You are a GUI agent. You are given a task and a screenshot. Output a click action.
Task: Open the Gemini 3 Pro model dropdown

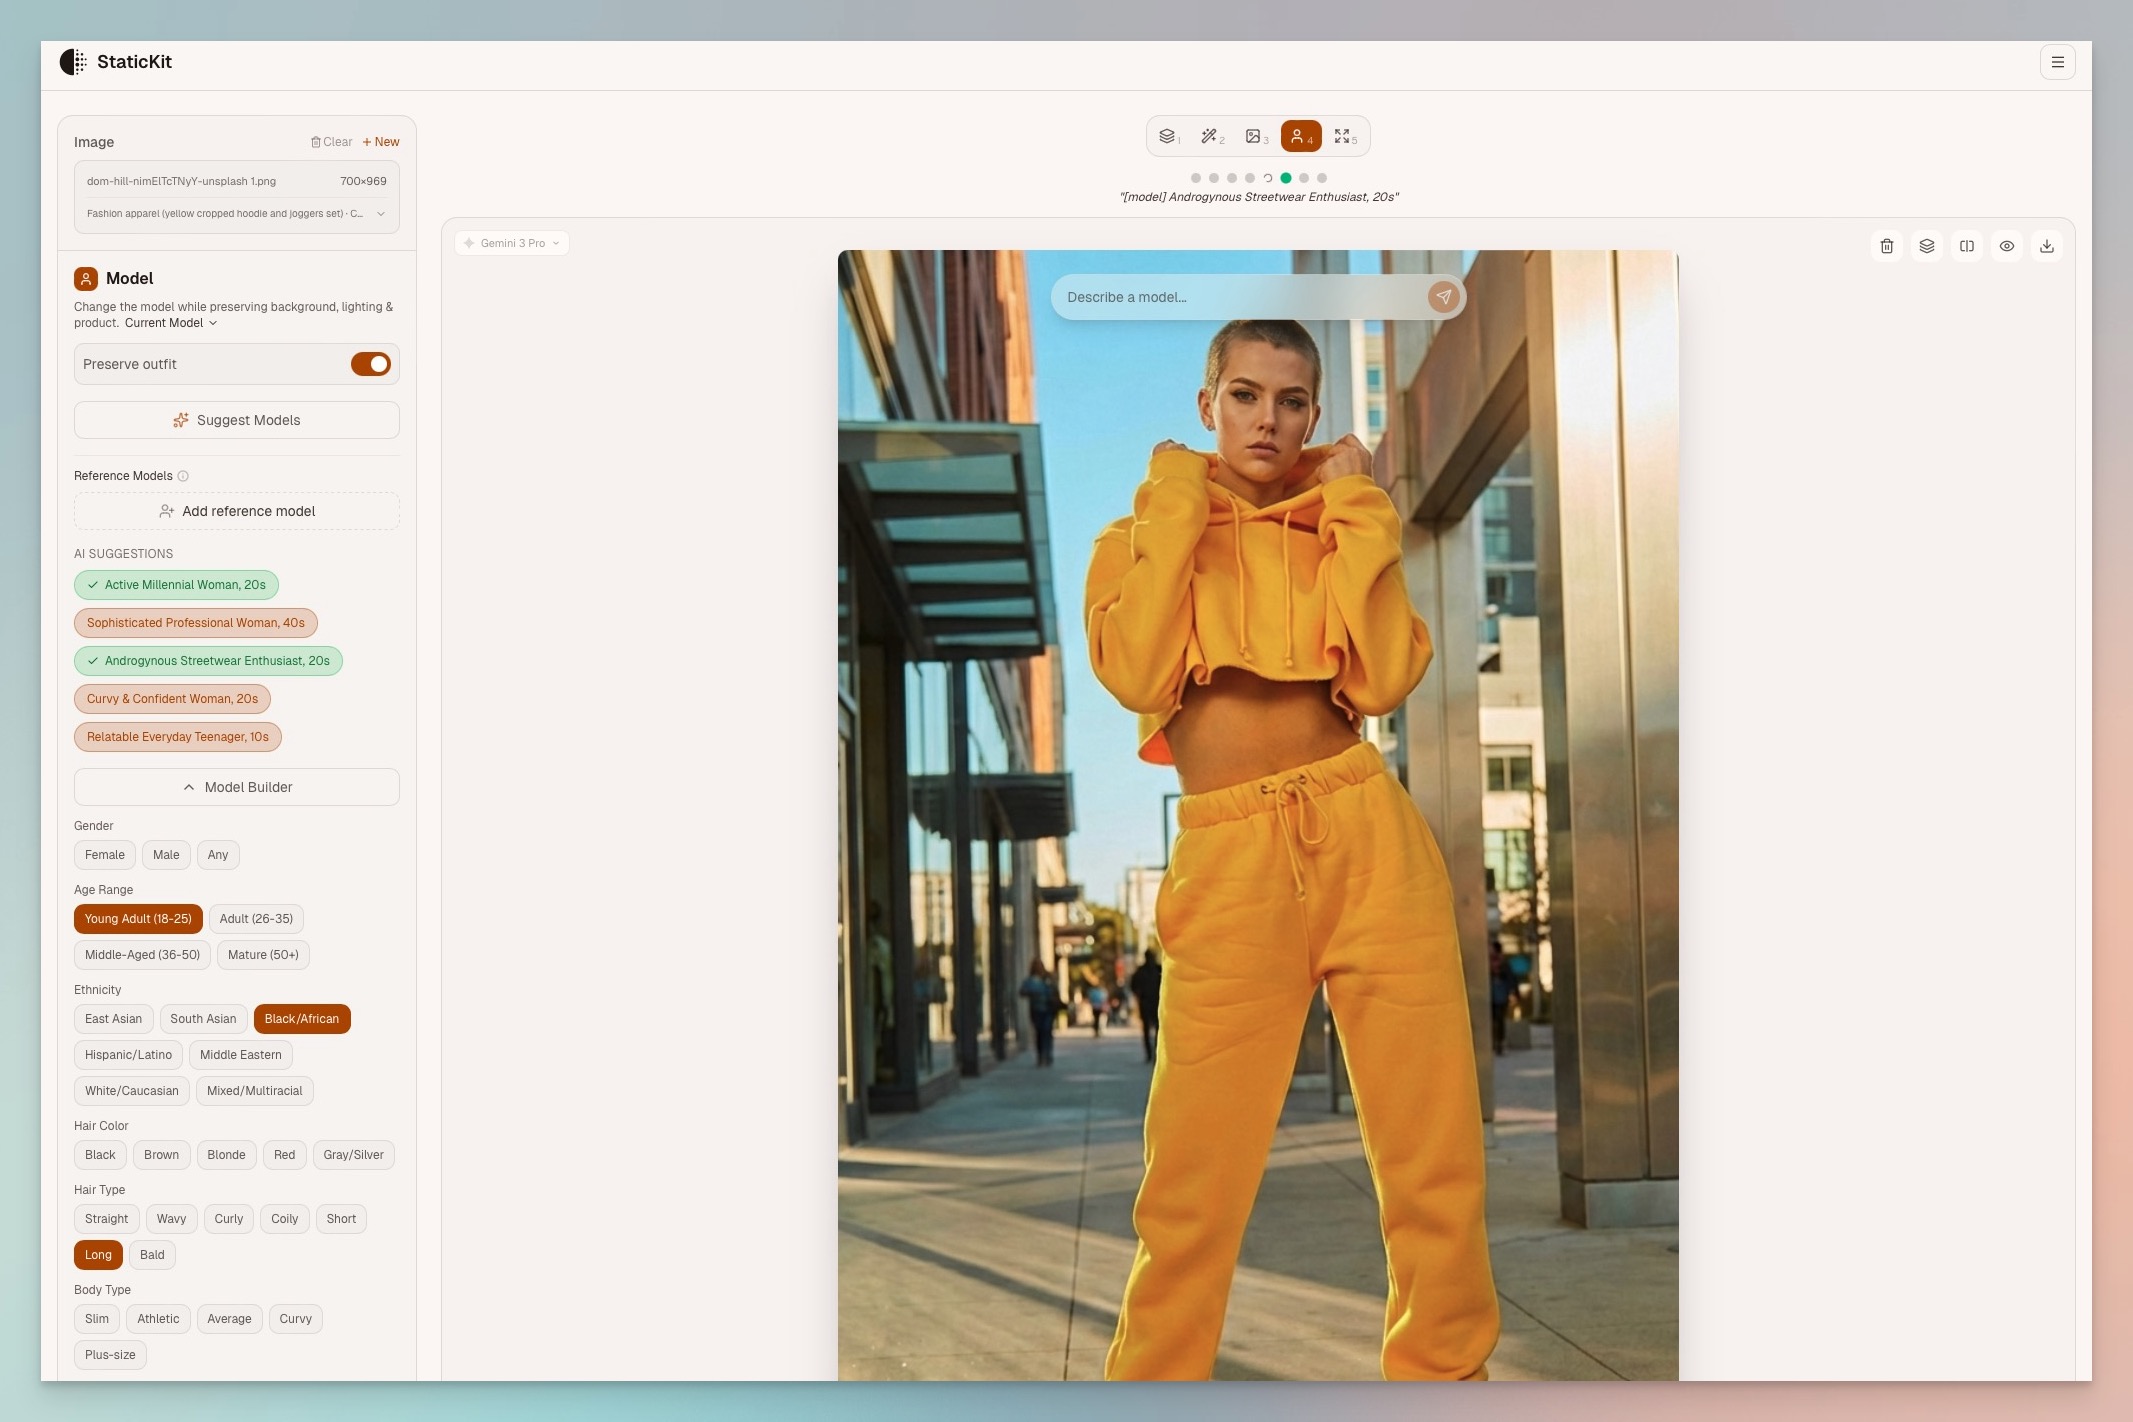point(512,243)
